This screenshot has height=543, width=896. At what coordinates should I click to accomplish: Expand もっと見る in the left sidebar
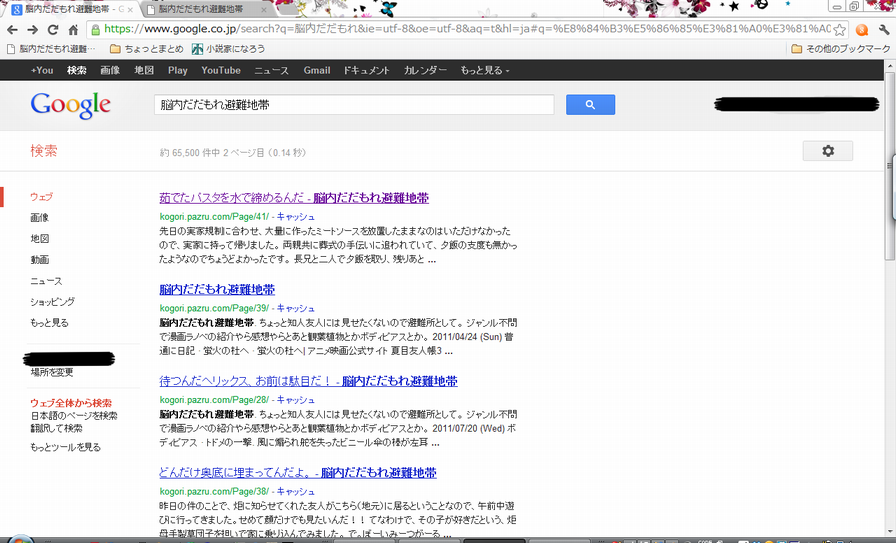point(49,323)
